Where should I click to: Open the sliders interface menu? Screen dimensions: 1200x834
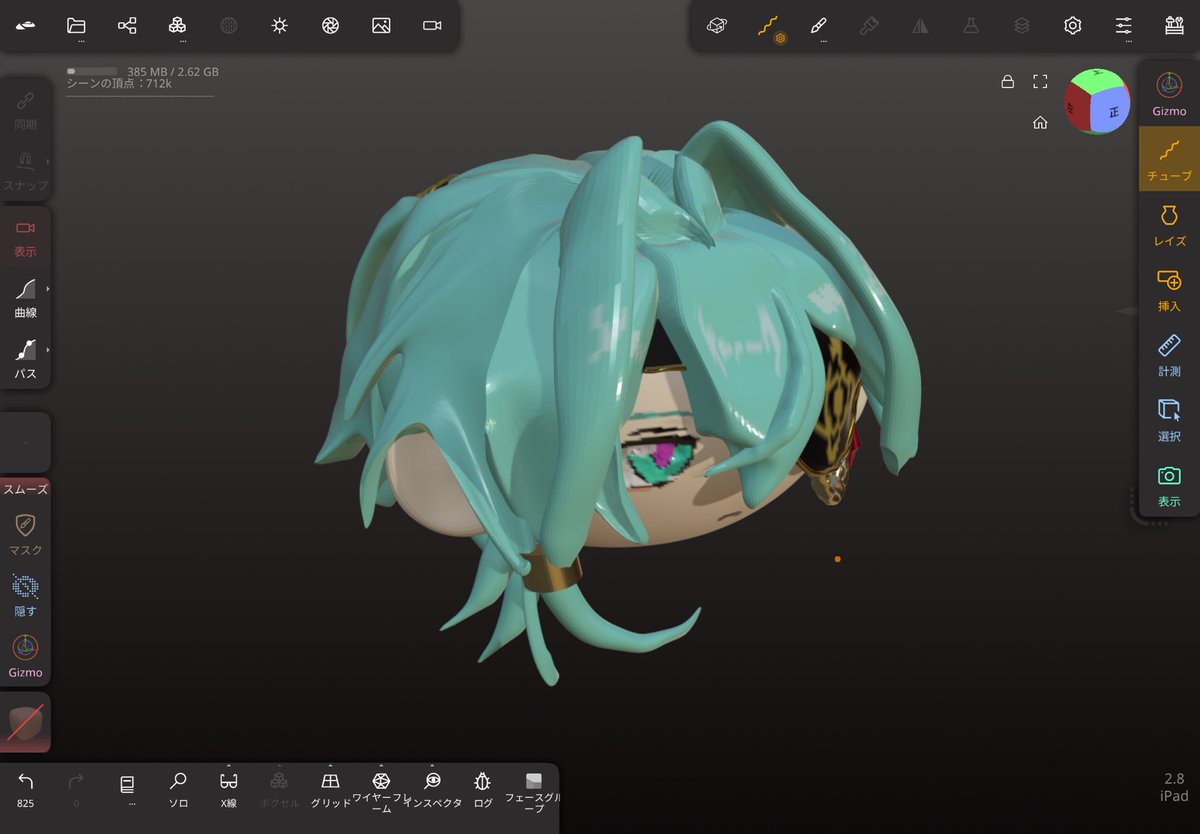point(1124,25)
